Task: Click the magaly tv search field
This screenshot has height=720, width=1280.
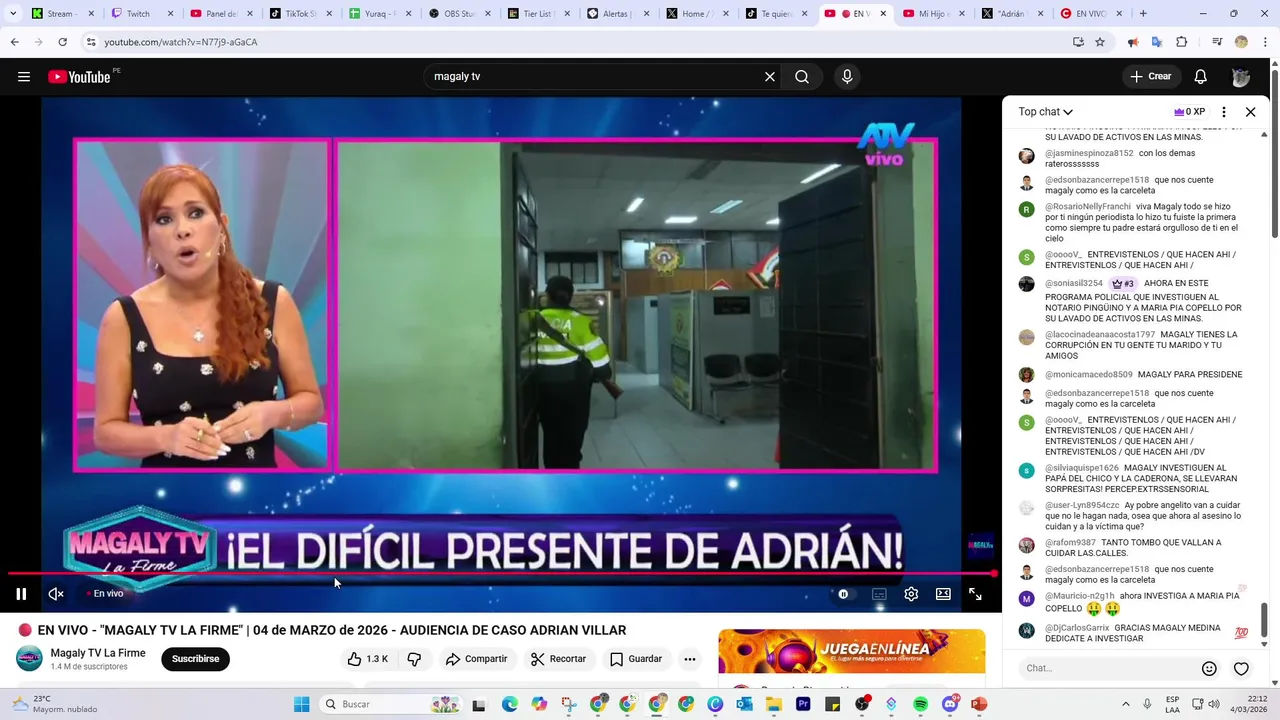Action: tap(595, 77)
